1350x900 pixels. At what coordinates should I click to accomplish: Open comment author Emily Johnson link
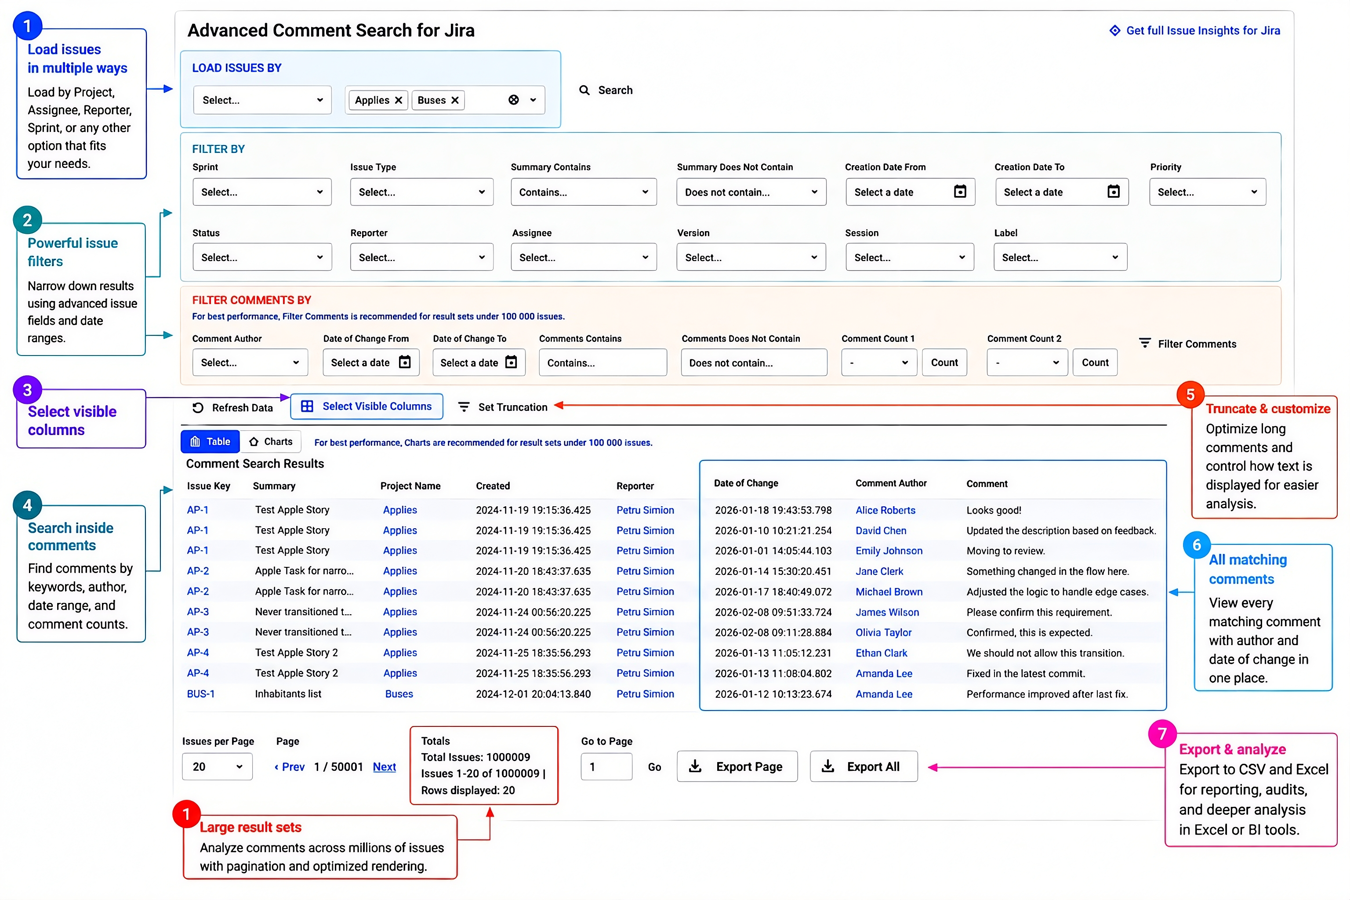point(889,551)
